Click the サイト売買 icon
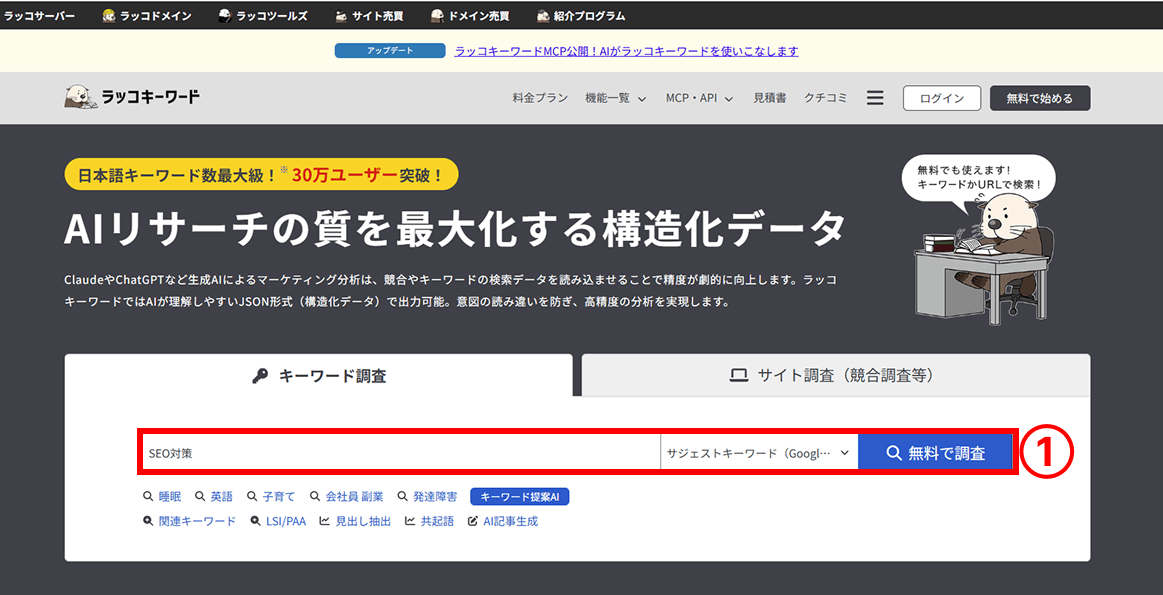The image size is (1163, 595). [x=341, y=16]
